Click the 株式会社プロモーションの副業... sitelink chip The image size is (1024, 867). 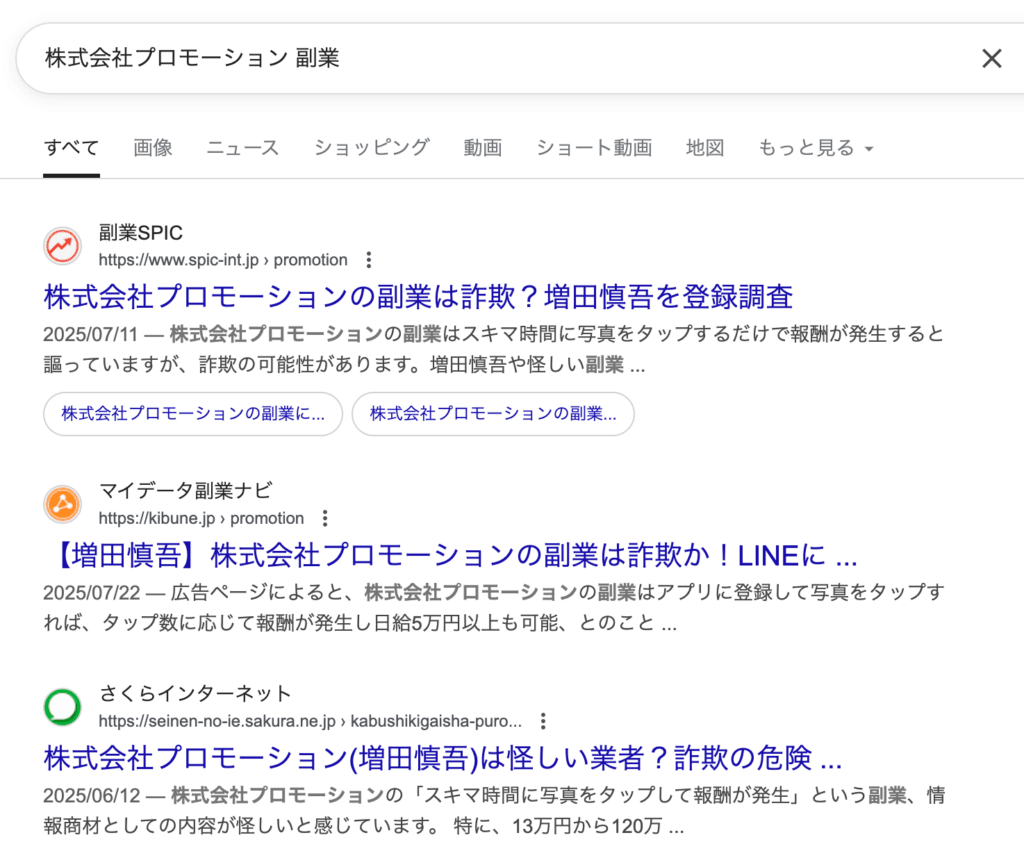pyautogui.click(x=493, y=414)
